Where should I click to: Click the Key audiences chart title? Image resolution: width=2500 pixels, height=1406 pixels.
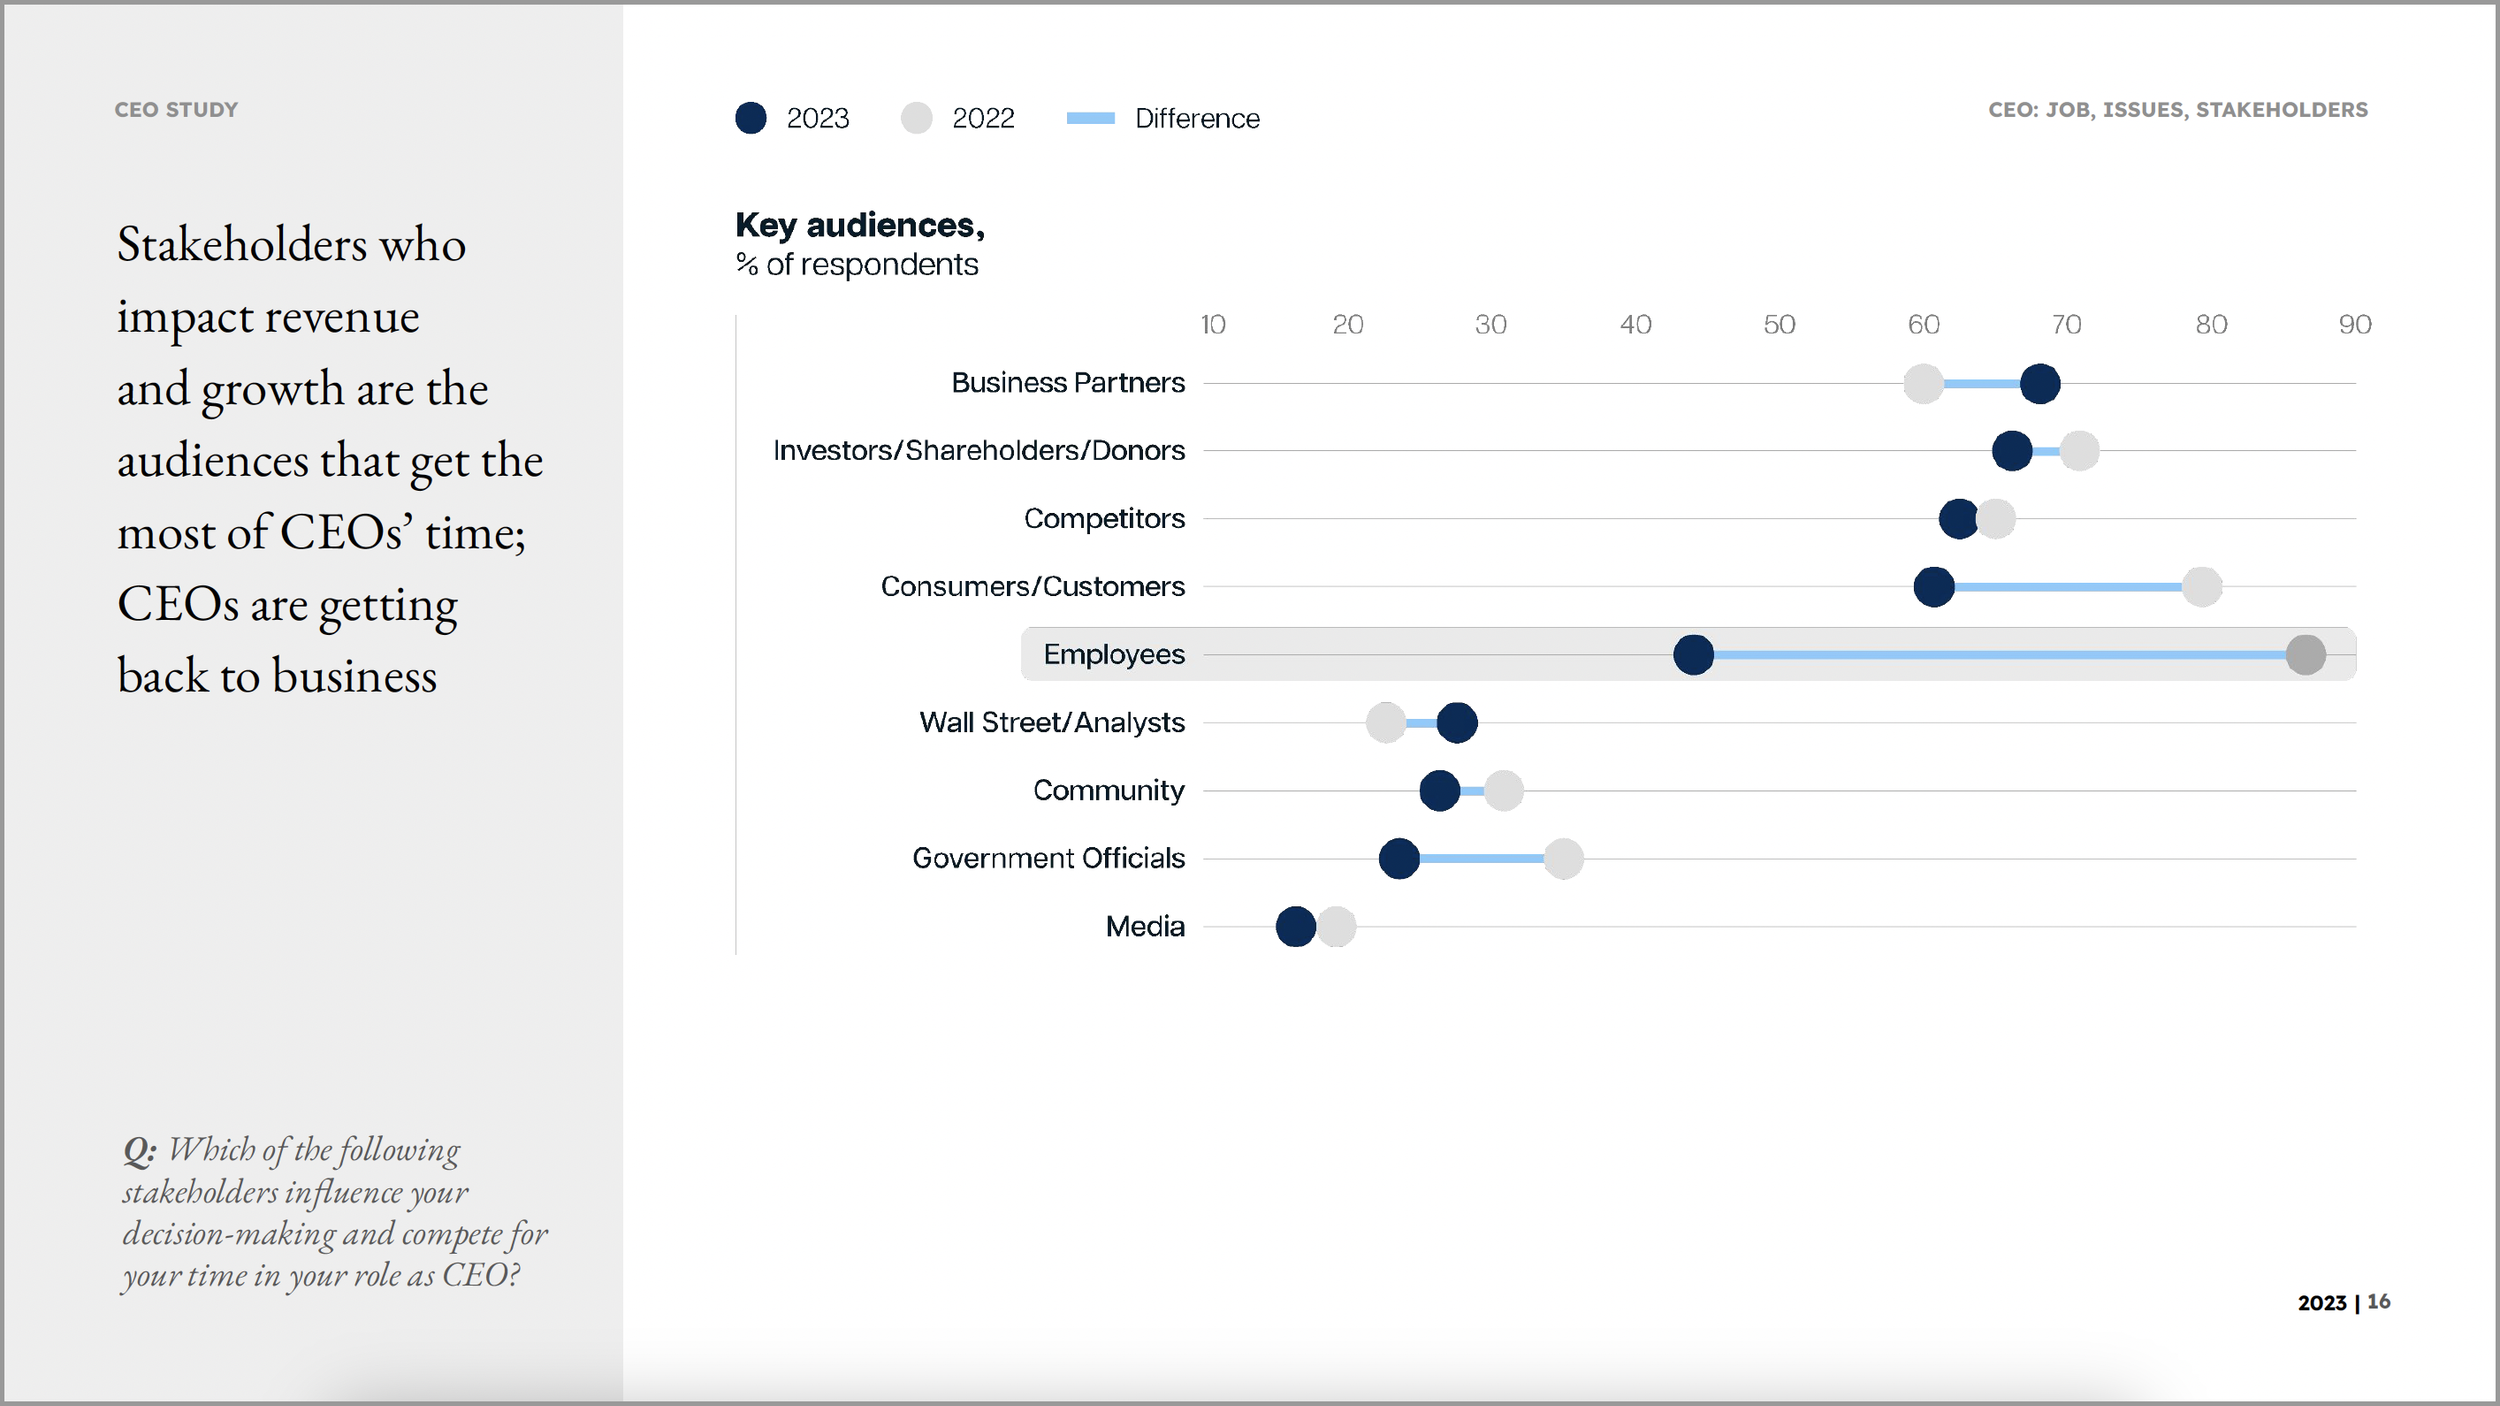(860, 226)
